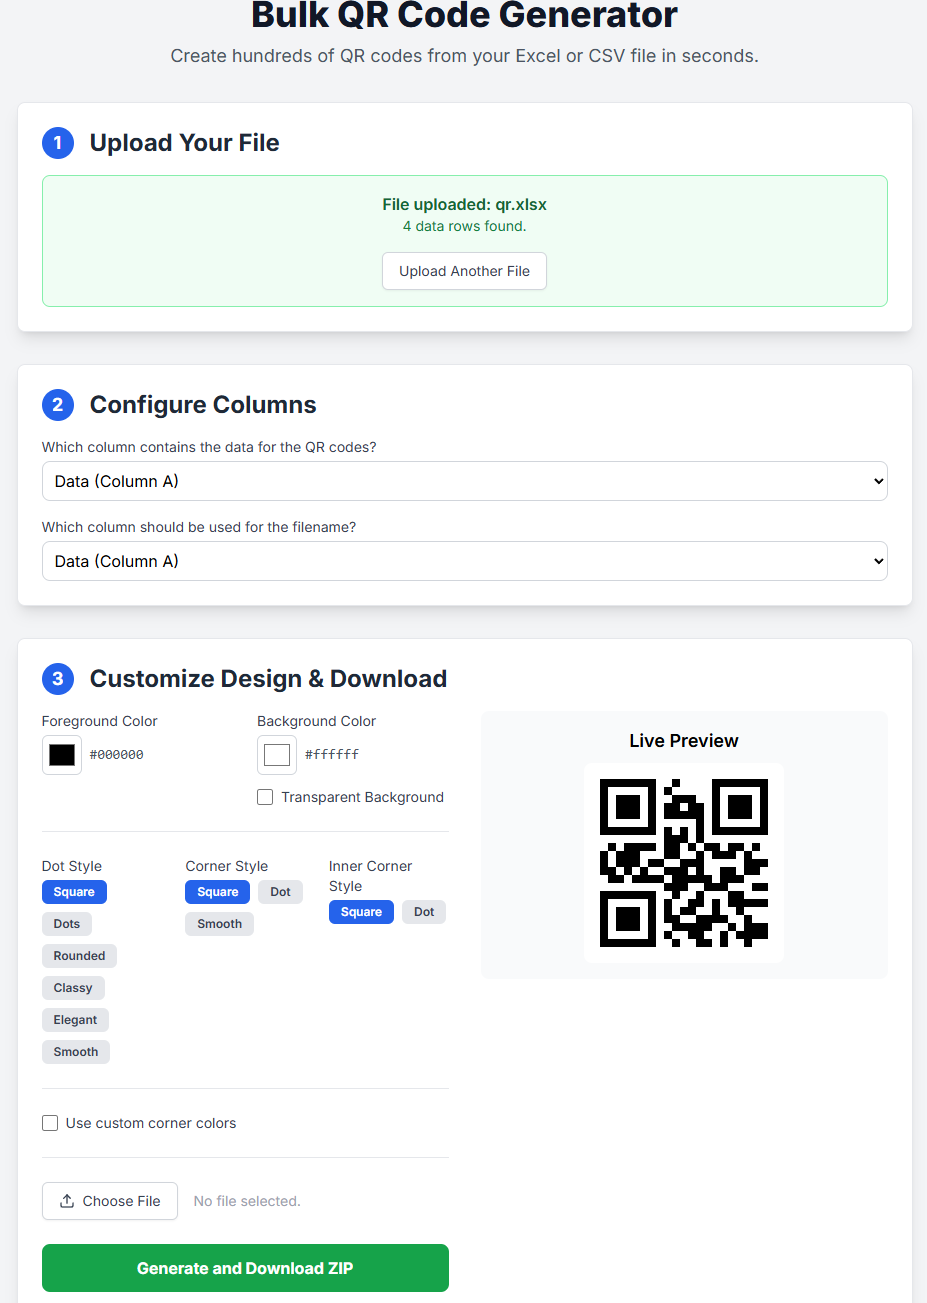Click '4 data rows found.' text
Image resolution: width=927 pixels, height=1303 pixels.
464,226
